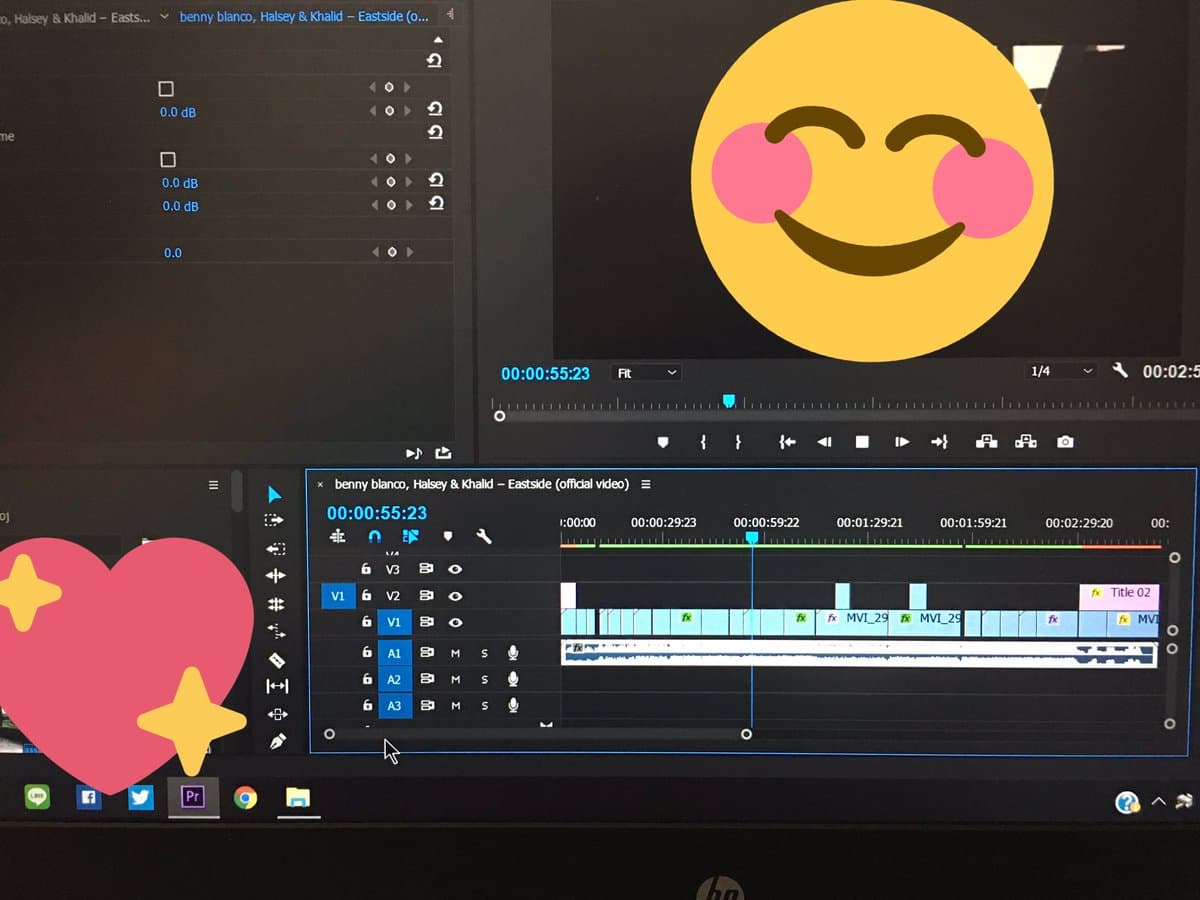This screenshot has width=1200, height=900.
Task: Select the Track Select Forward tool
Action: click(275, 520)
